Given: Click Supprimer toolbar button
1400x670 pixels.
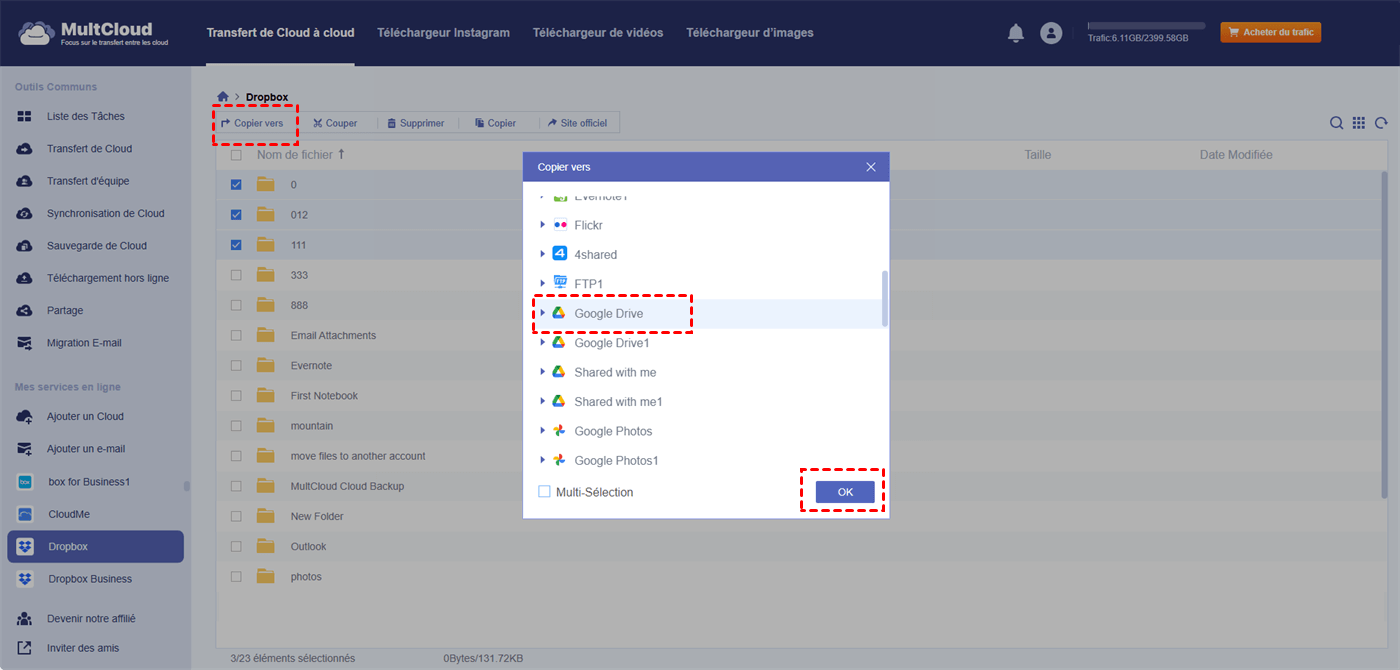Looking at the screenshot, I should [416, 123].
